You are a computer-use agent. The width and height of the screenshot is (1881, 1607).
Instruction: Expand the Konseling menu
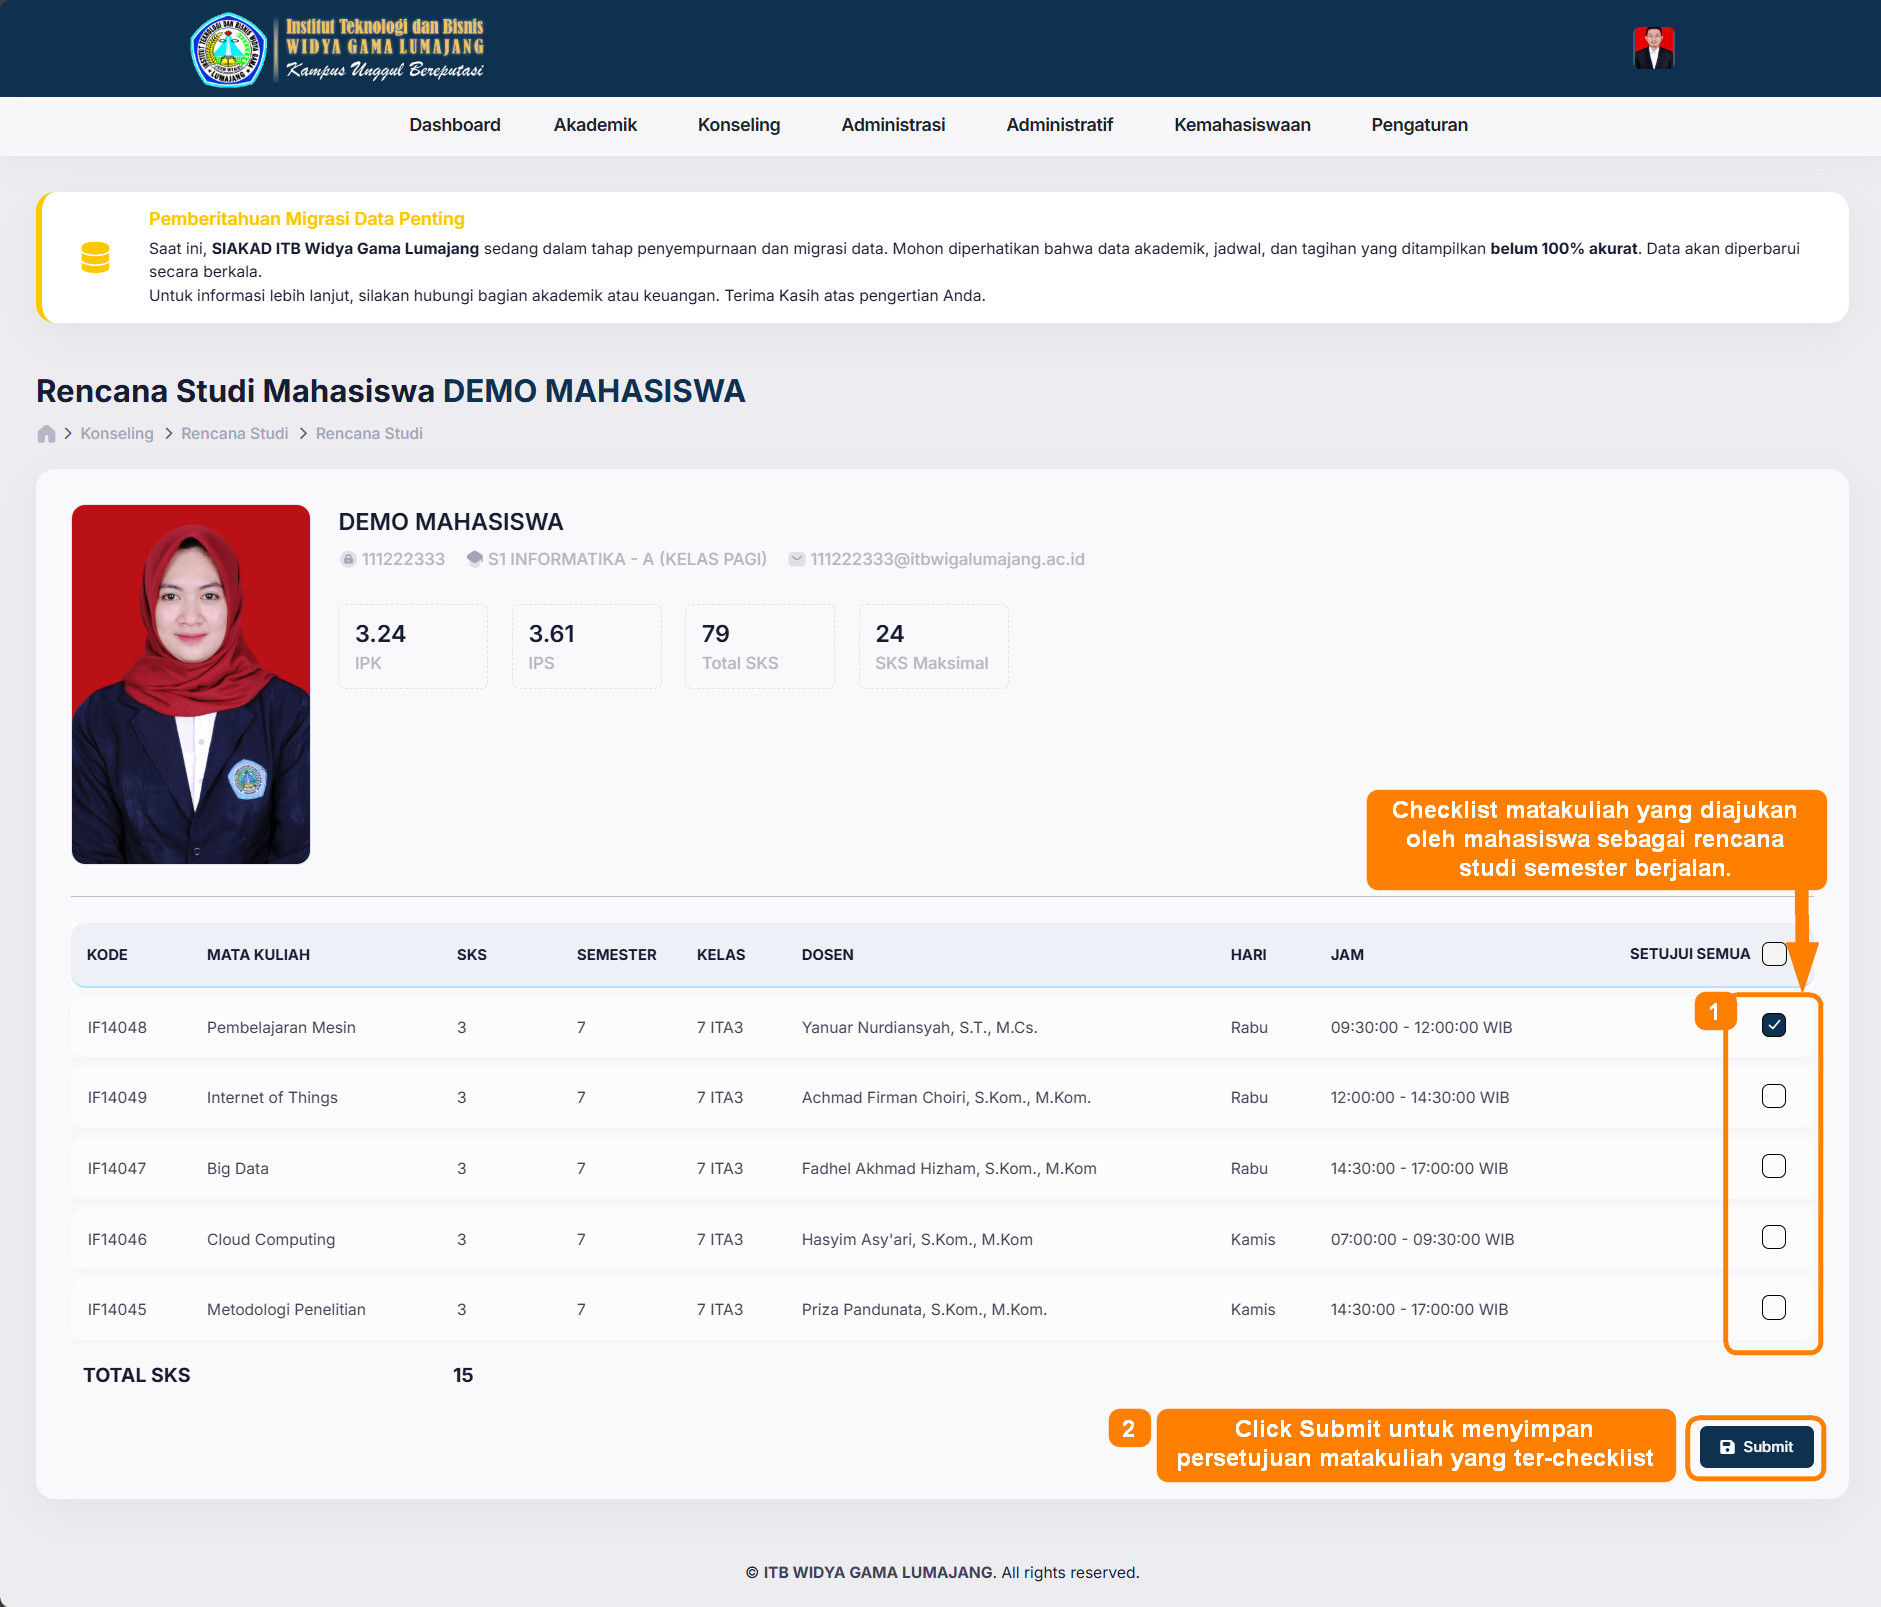click(x=738, y=125)
